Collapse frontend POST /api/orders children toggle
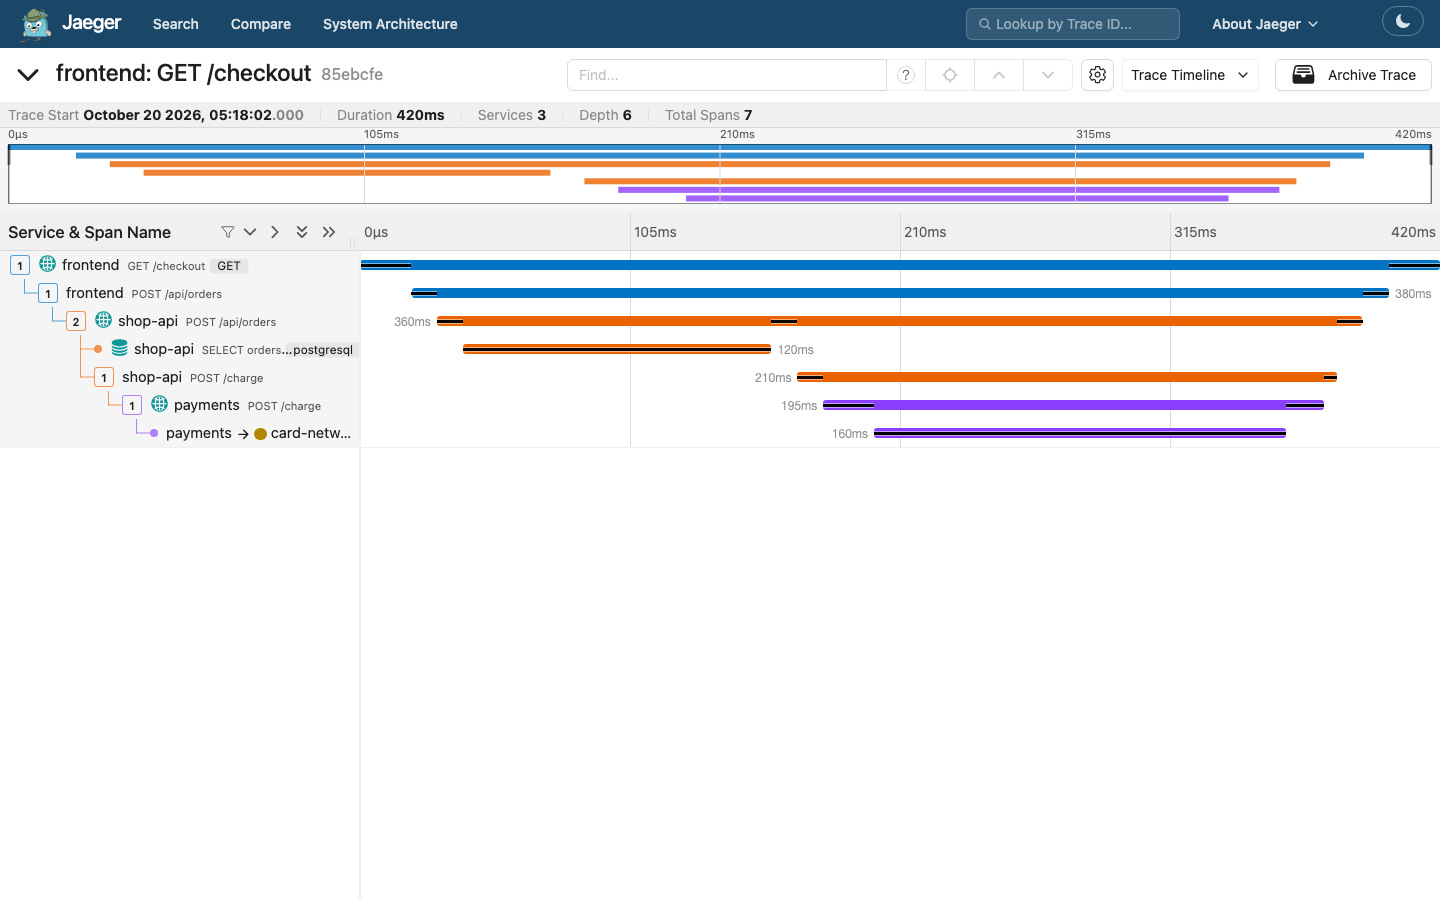The image size is (1440, 900). [x=48, y=293]
